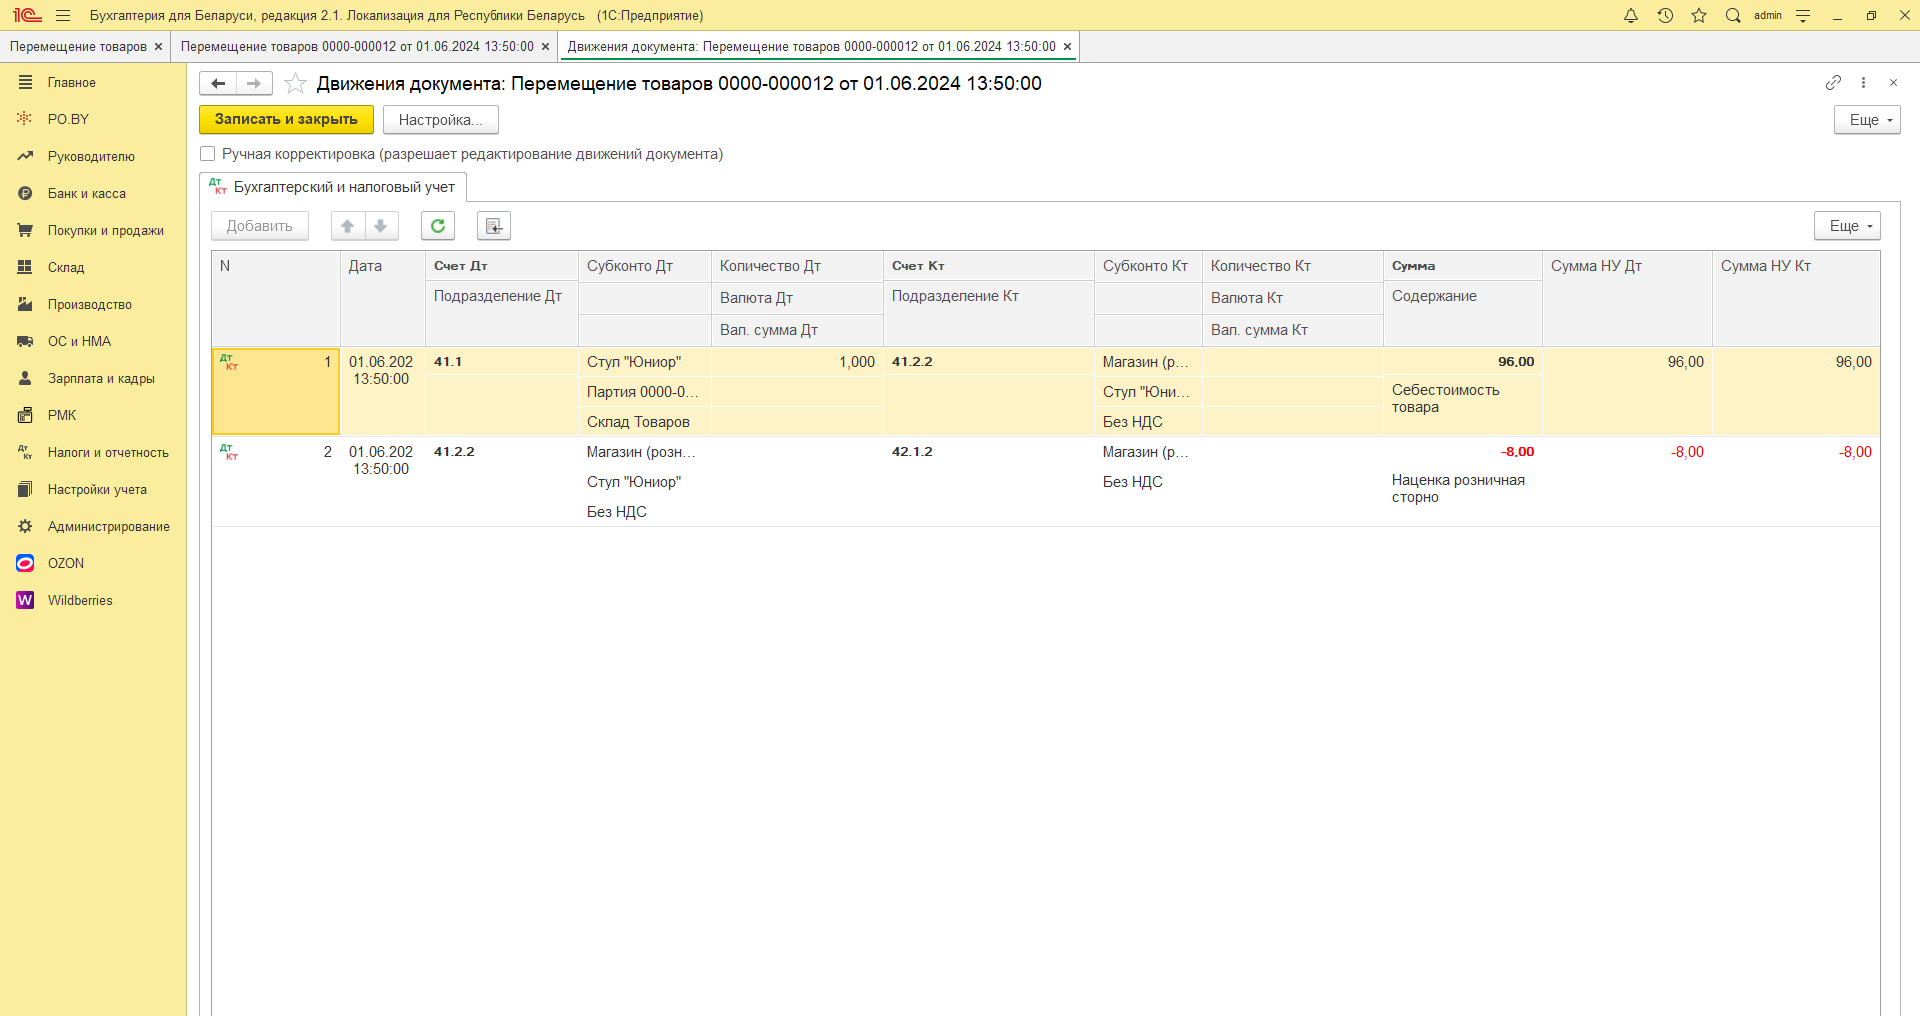Select Бухгалтерский и налоговый учет tab

(x=333, y=187)
